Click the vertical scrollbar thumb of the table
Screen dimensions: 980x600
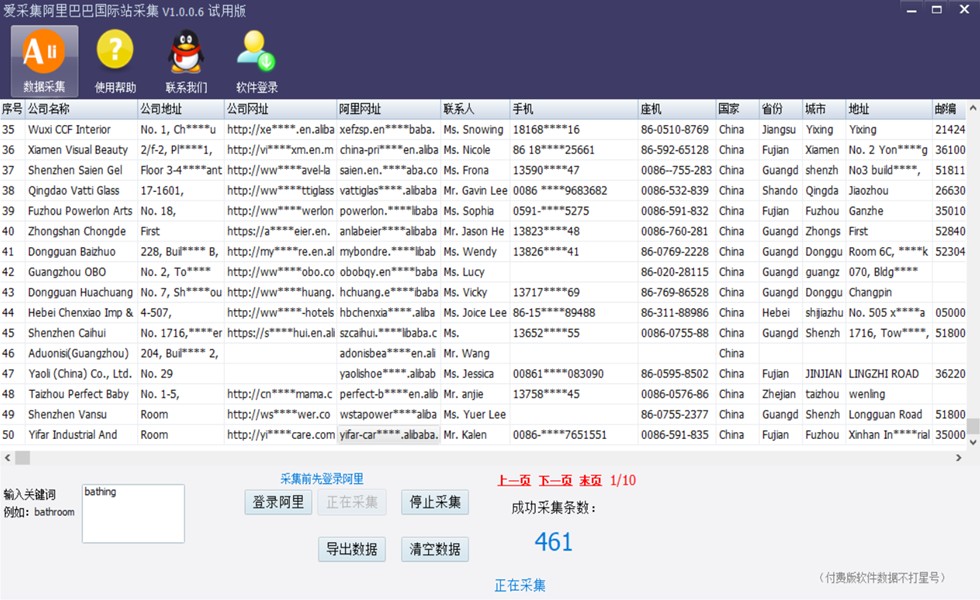click(972, 426)
